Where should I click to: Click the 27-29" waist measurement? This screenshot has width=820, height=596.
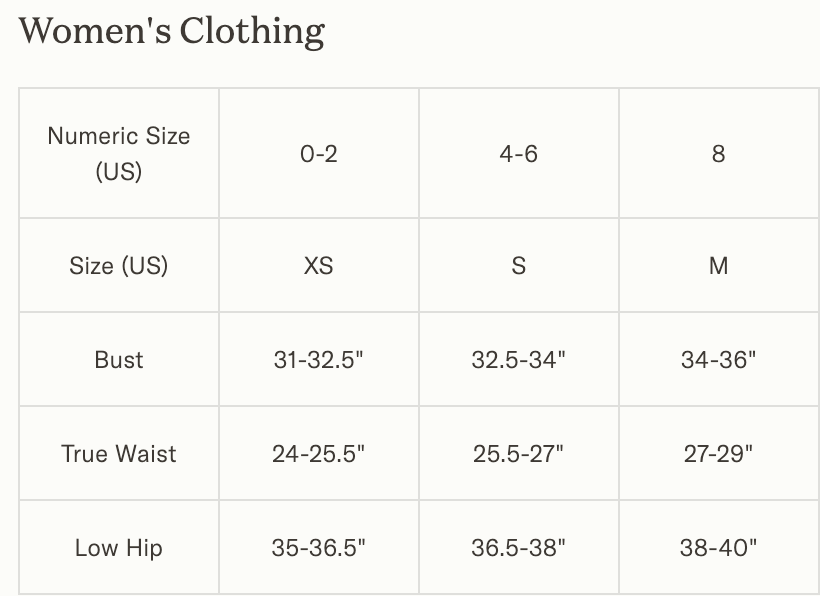(x=718, y=454)
